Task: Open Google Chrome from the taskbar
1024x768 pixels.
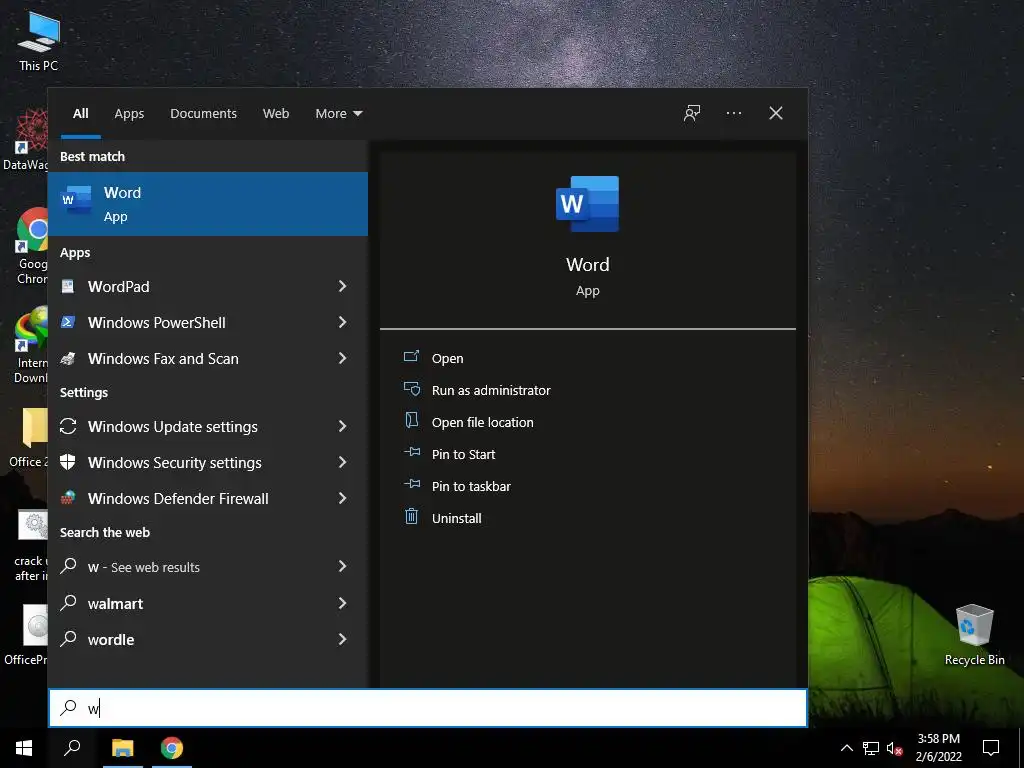Action: [x=172, y=748]
